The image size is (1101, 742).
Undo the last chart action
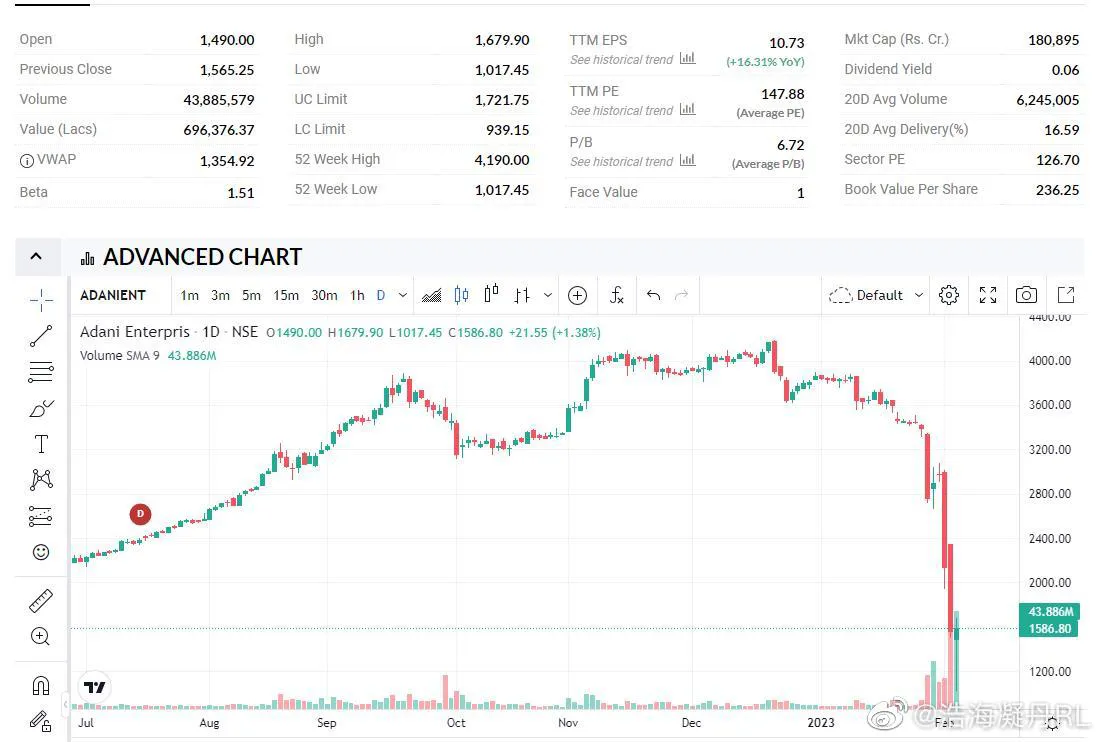tap(653, 296)
